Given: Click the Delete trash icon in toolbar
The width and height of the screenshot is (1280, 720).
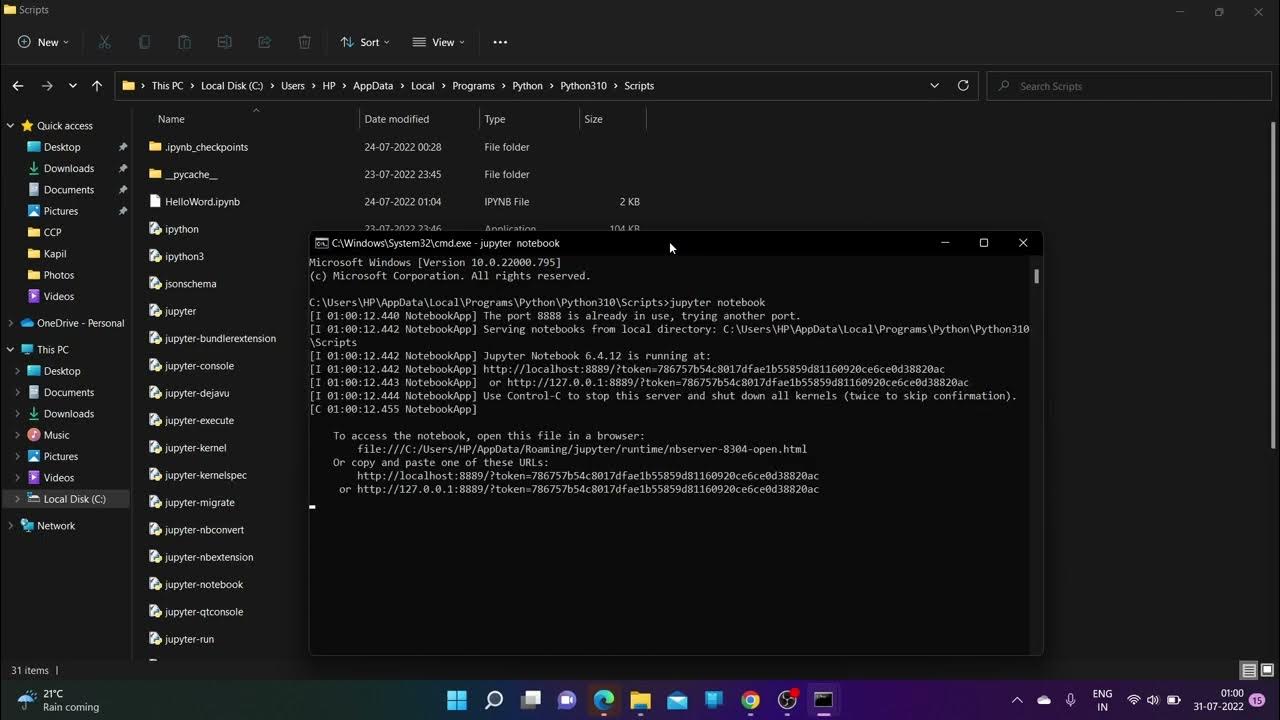Looking at the screenshot, I should tap(304, 42).
